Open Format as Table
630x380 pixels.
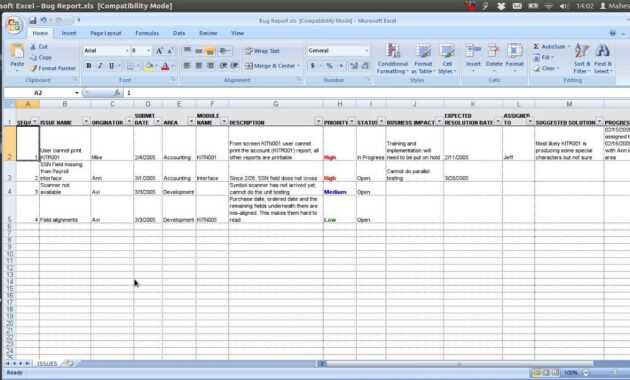423,59
